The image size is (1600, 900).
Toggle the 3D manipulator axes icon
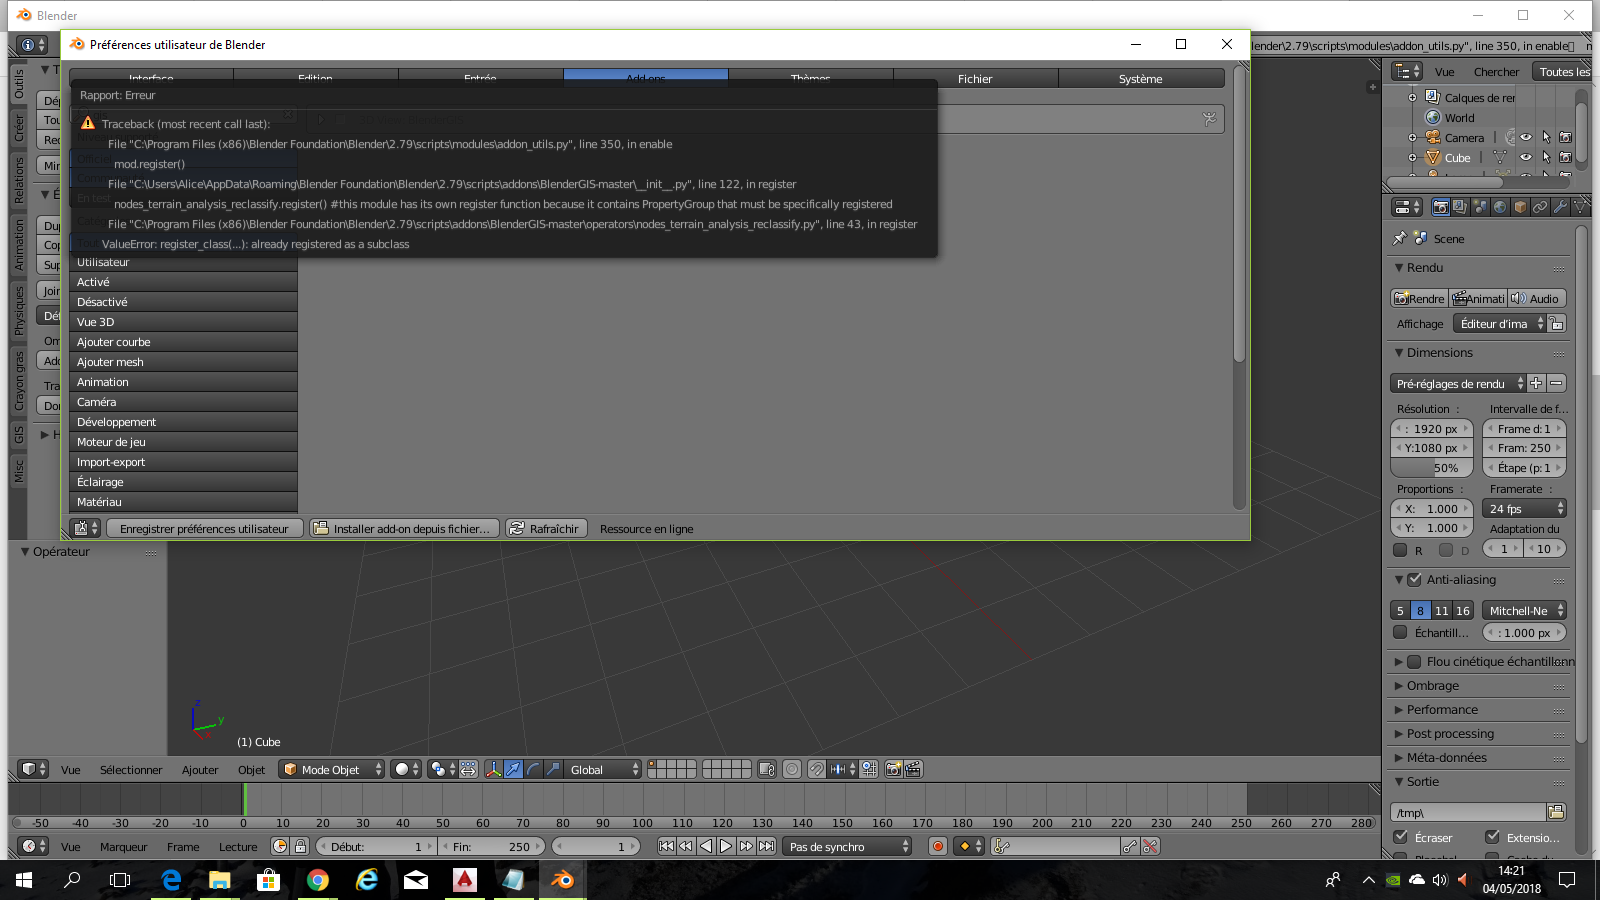[493, 769]
